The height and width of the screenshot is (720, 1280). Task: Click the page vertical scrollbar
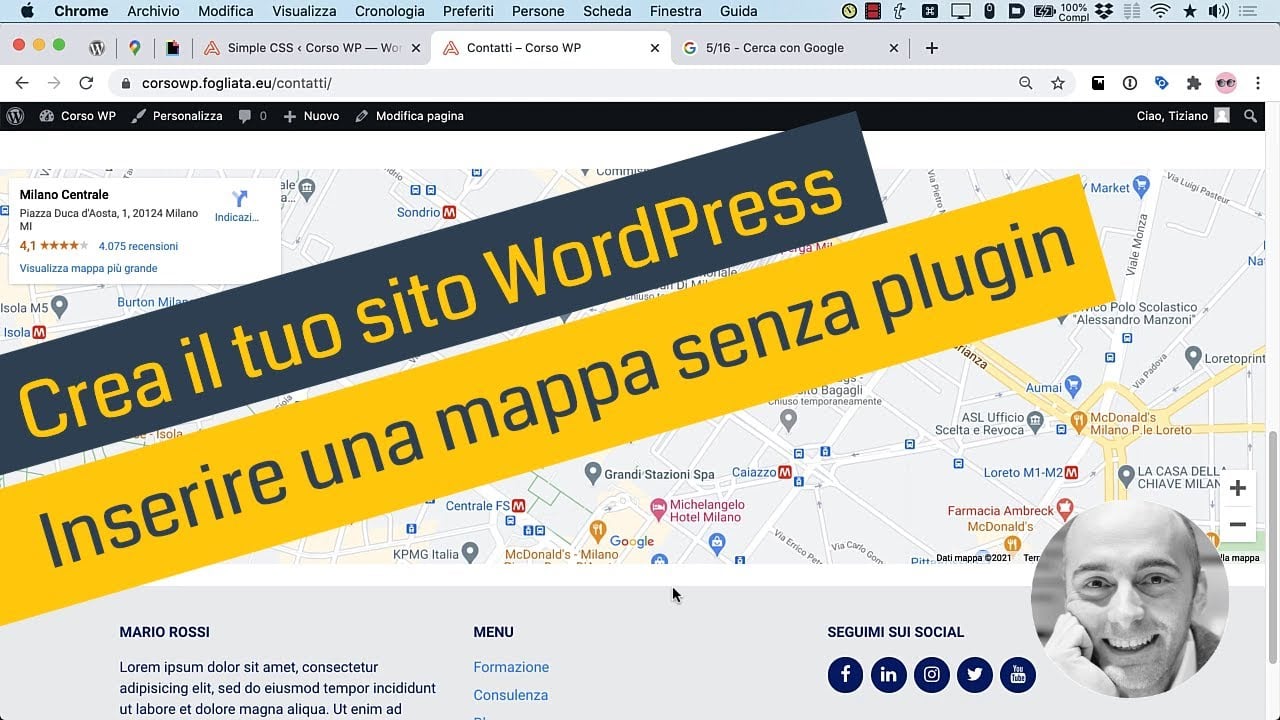click(x=1272, y=545)
